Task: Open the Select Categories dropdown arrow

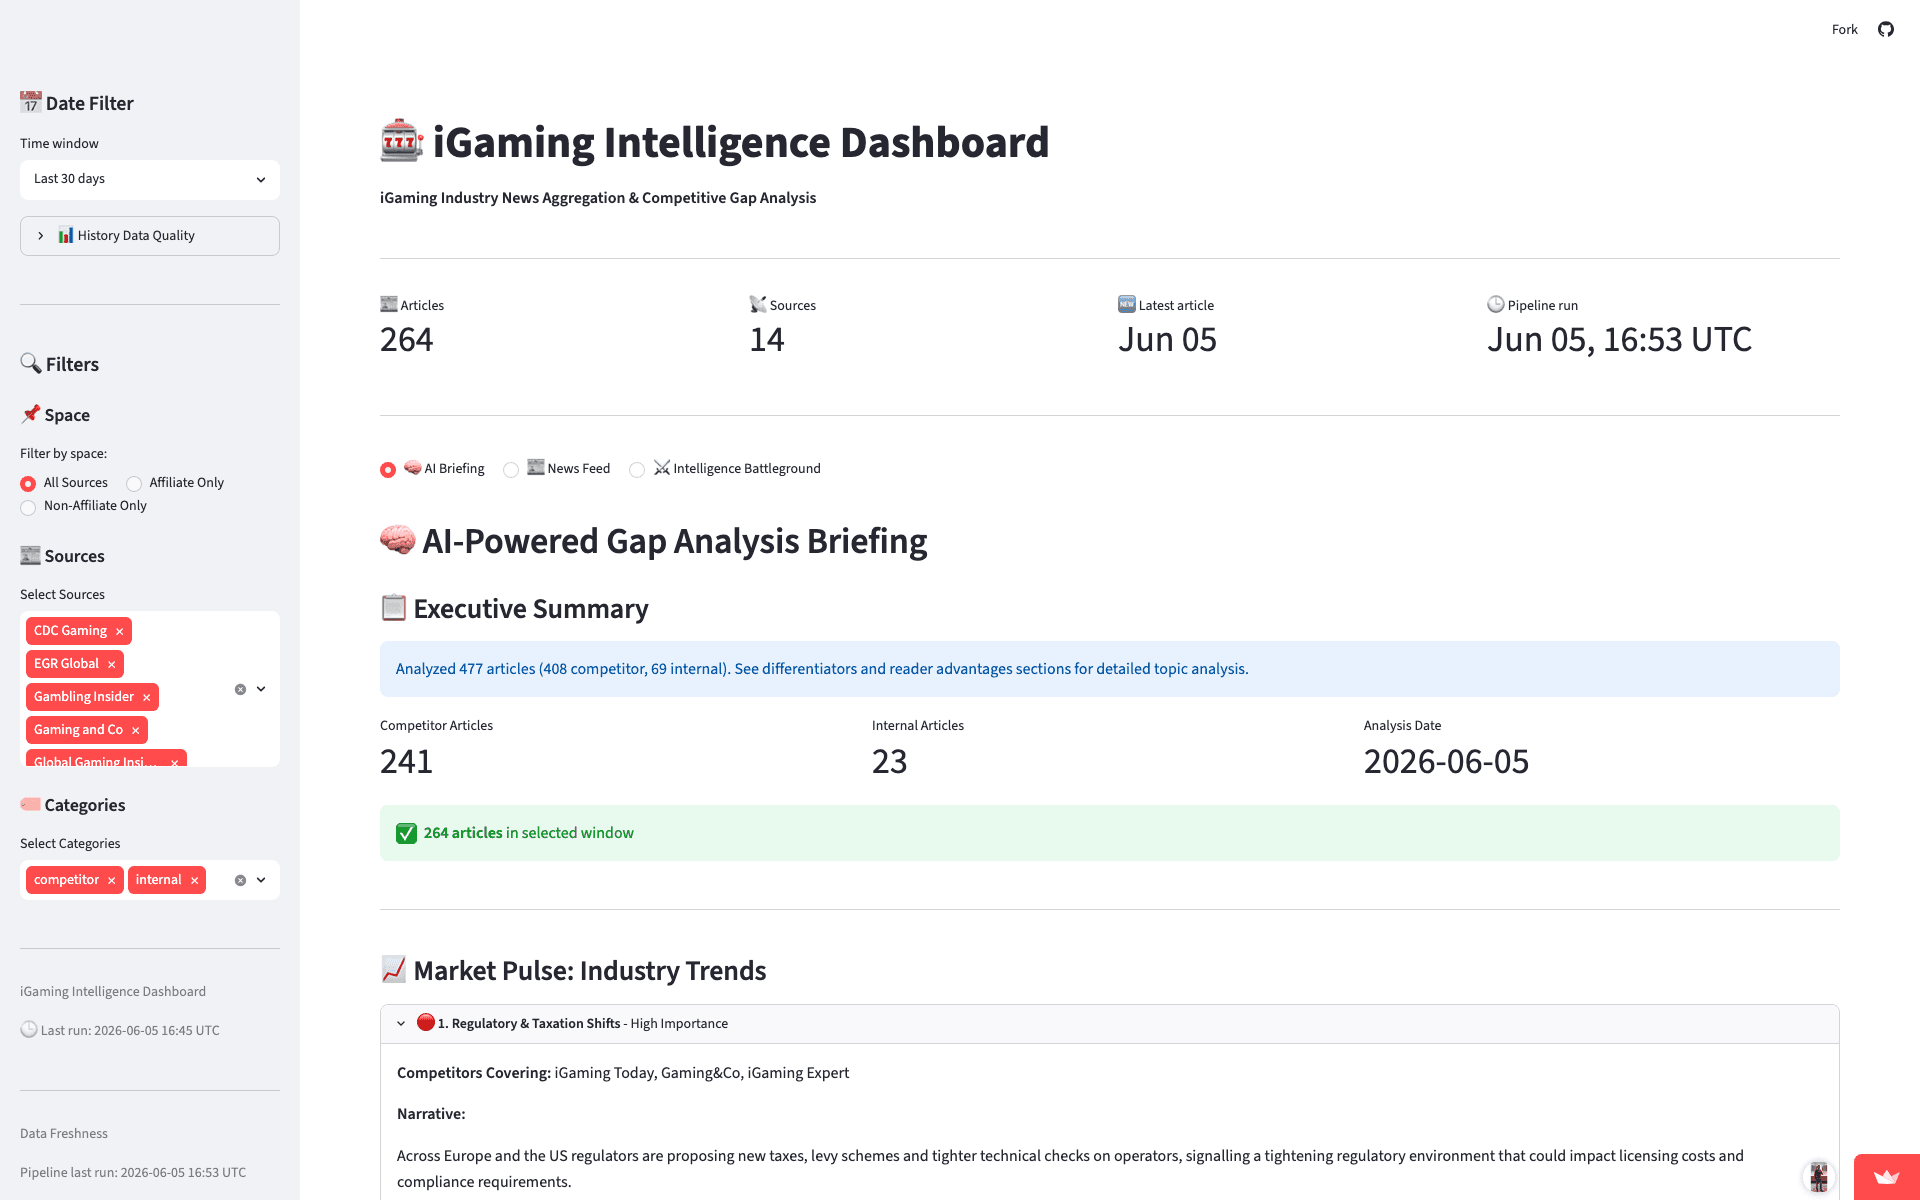Action: (x=261, y=880)
